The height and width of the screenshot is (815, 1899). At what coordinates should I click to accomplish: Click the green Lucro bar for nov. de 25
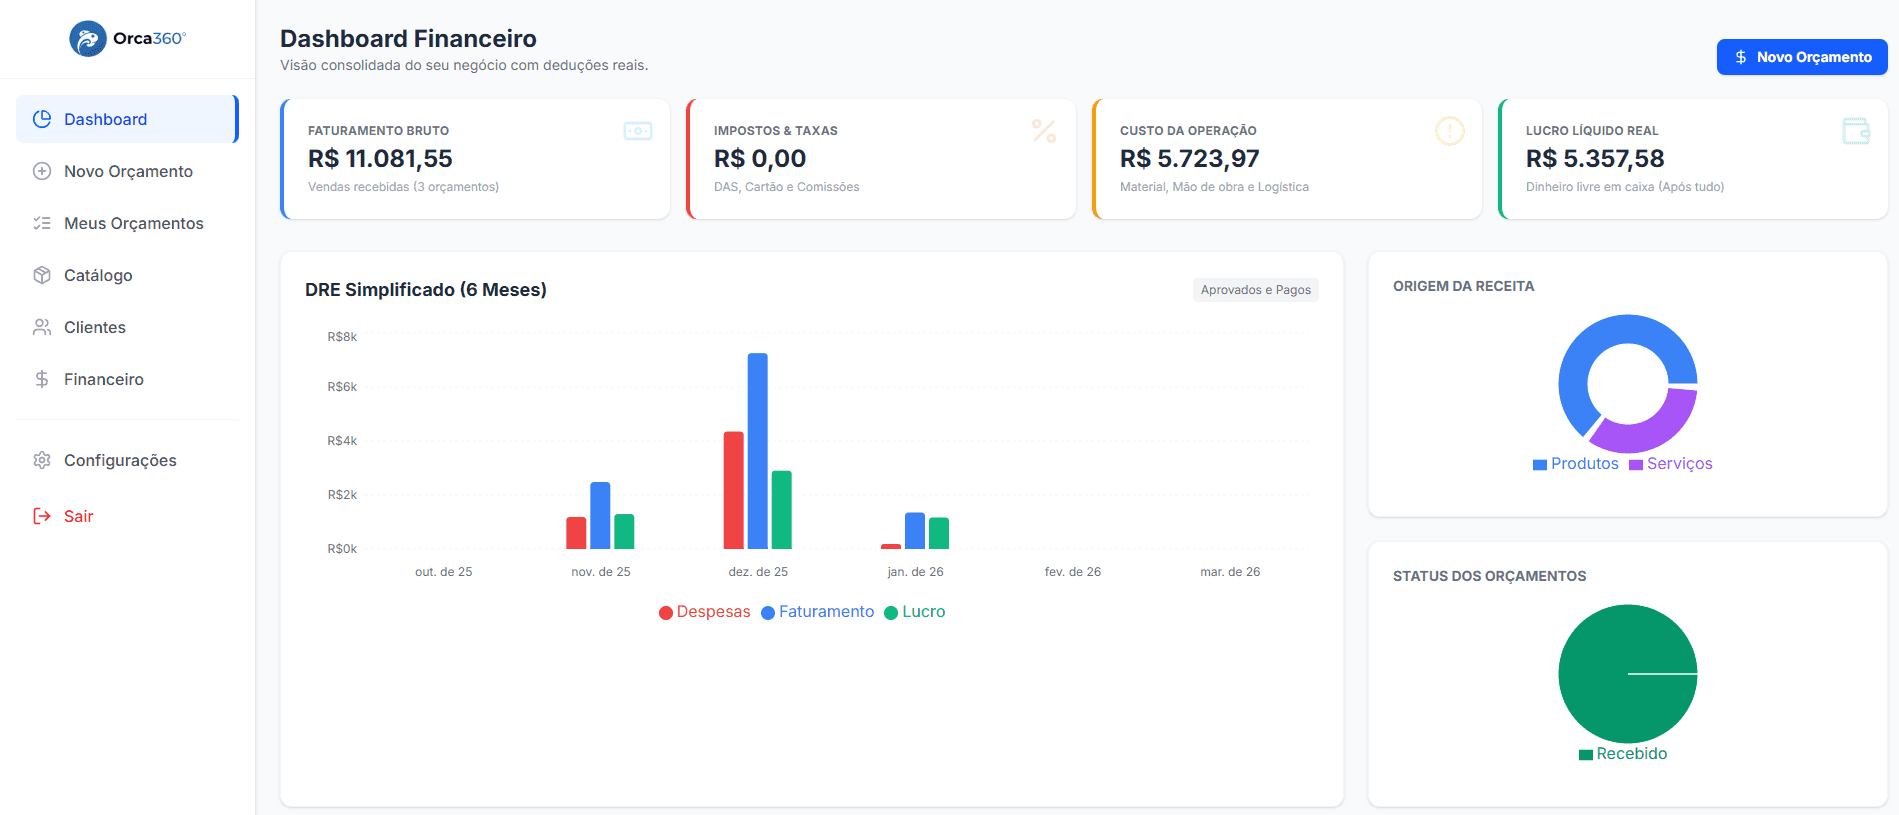click(x=624, y=532)
